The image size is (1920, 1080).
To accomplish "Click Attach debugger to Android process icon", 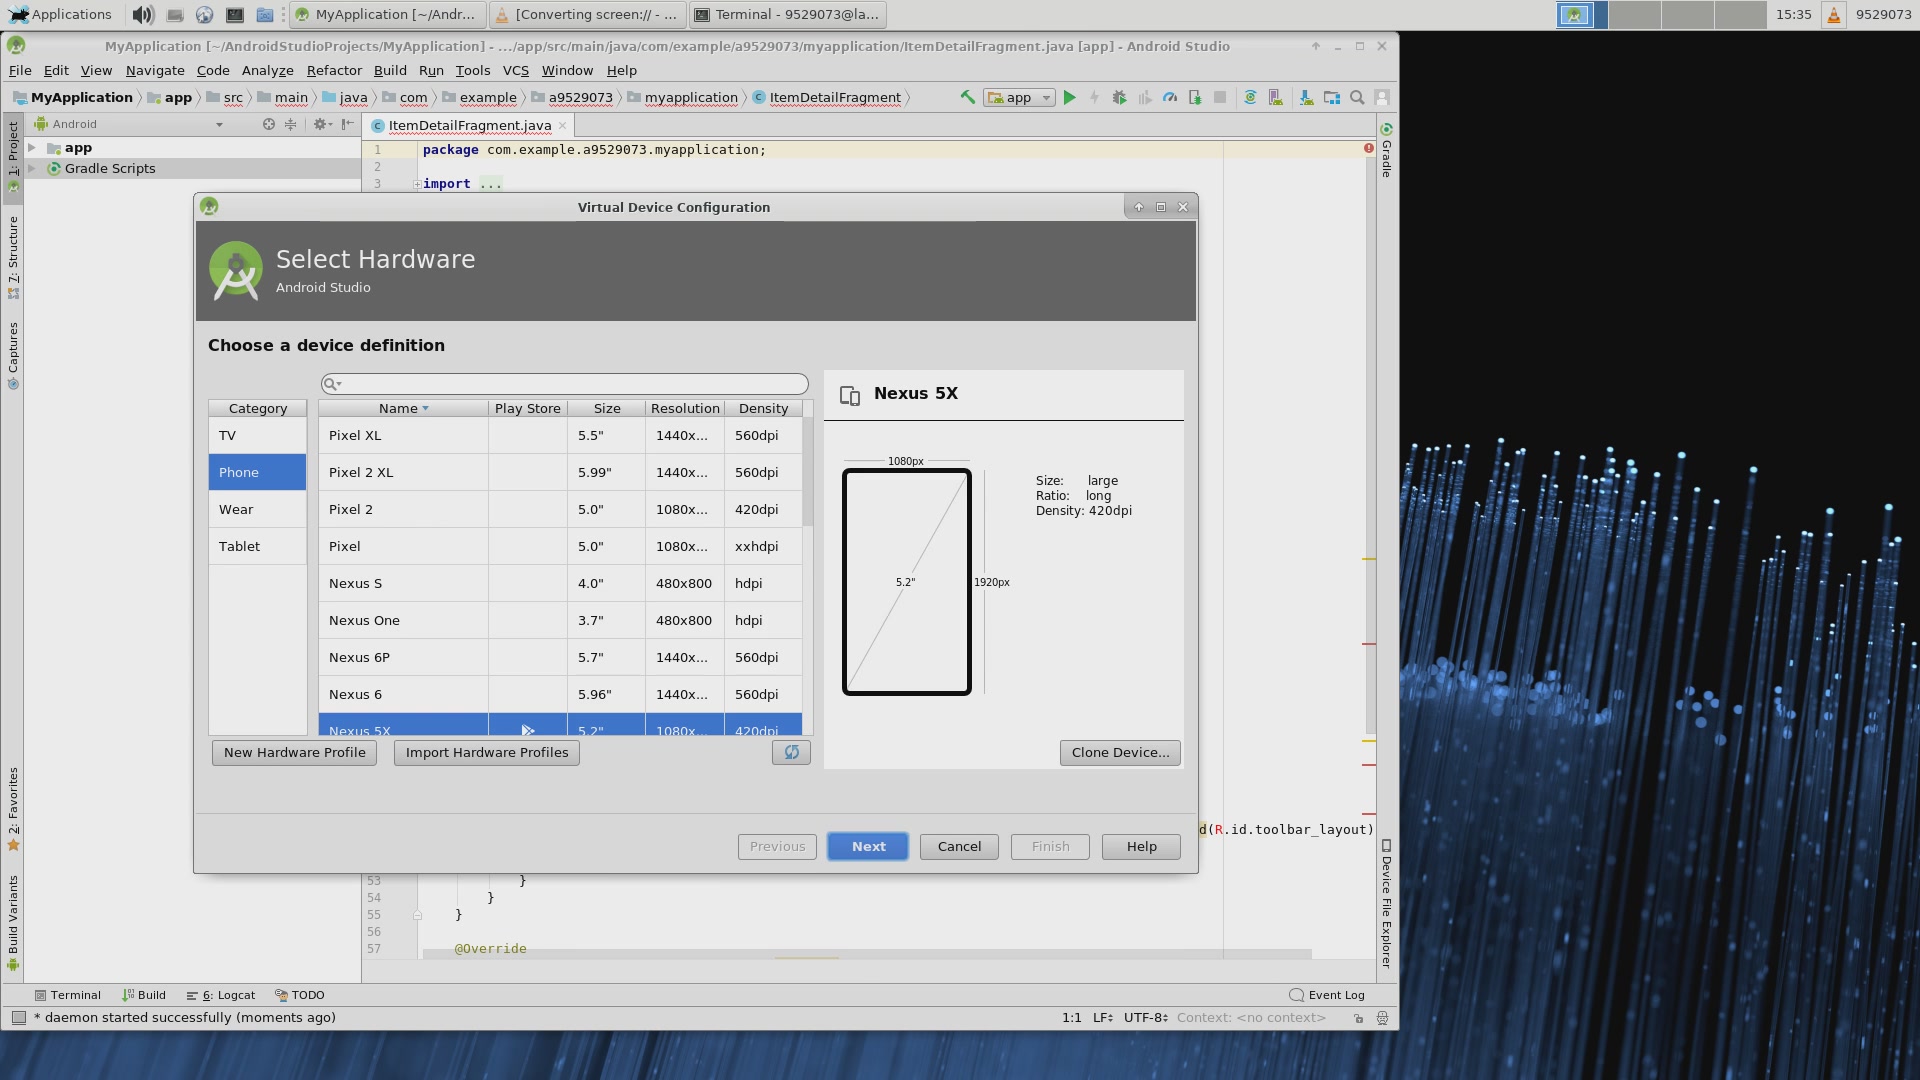I will tap(1195, 97).
